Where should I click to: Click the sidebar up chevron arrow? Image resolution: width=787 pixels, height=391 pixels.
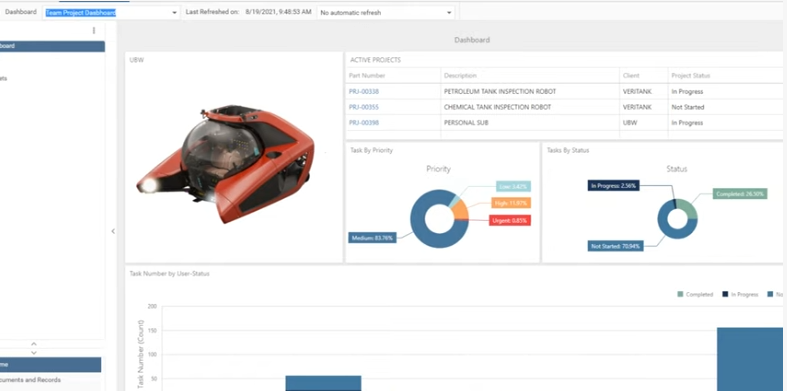(x=34, y=344)
